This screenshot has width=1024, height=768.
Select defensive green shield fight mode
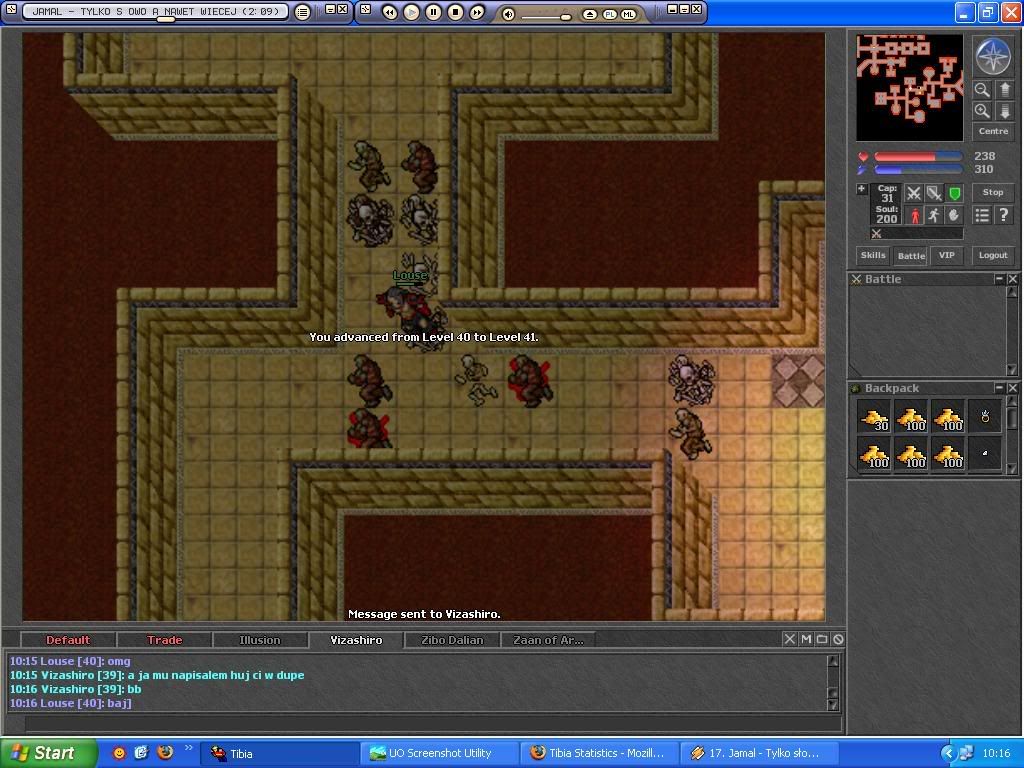click(954, 193)
